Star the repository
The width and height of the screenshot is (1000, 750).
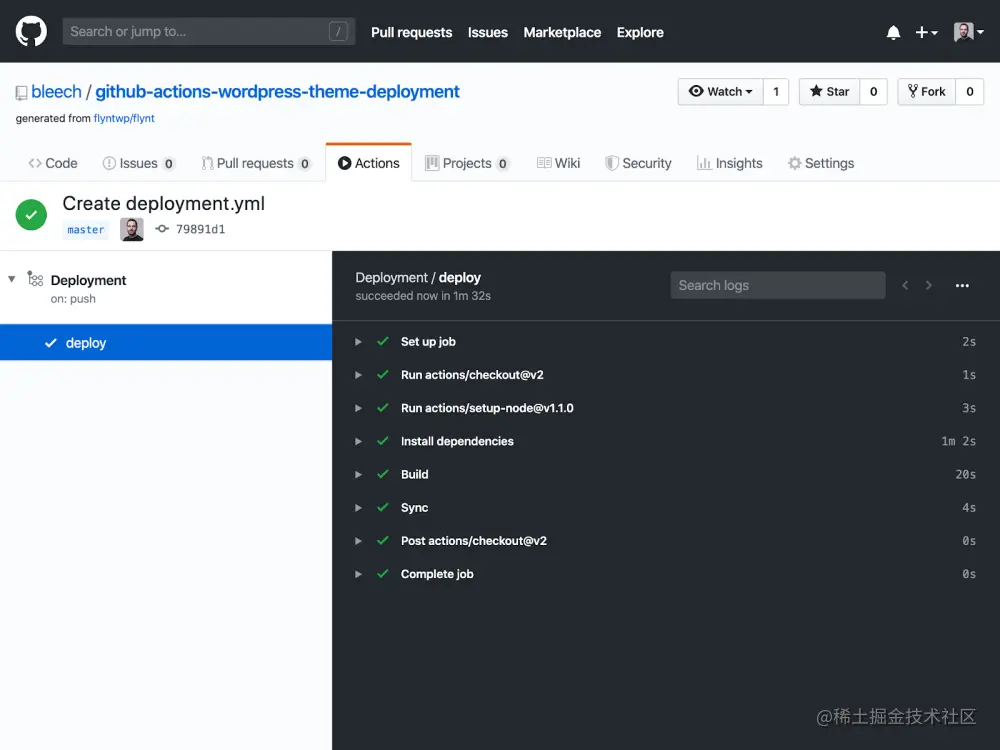[828, 91]
